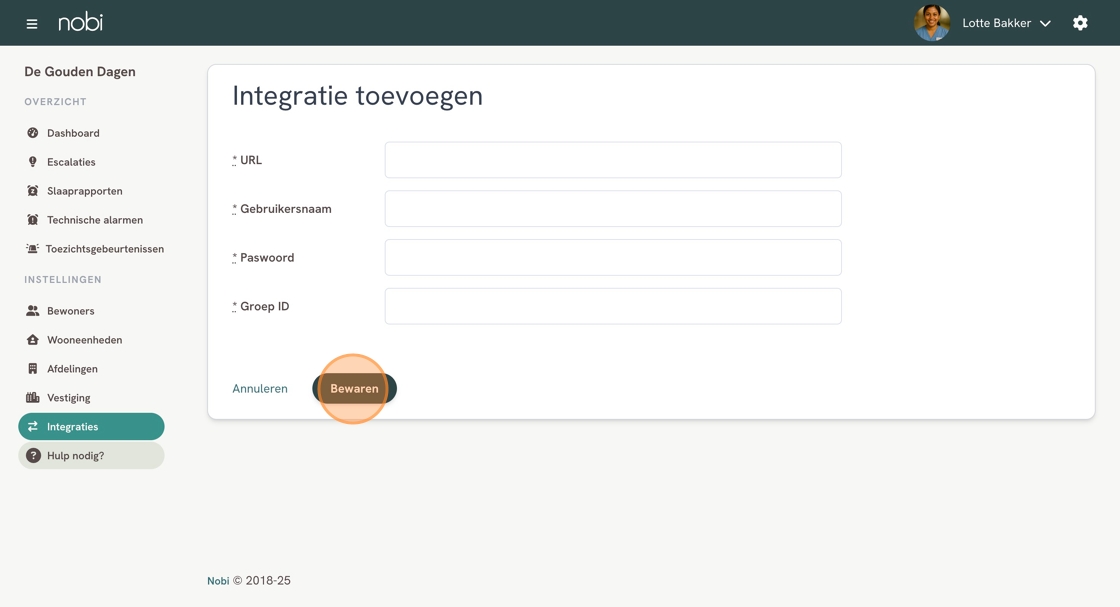The image size is (1120, 607).
Task: Click the Escalaties lightbulb icon
Action: pos(33,162)
